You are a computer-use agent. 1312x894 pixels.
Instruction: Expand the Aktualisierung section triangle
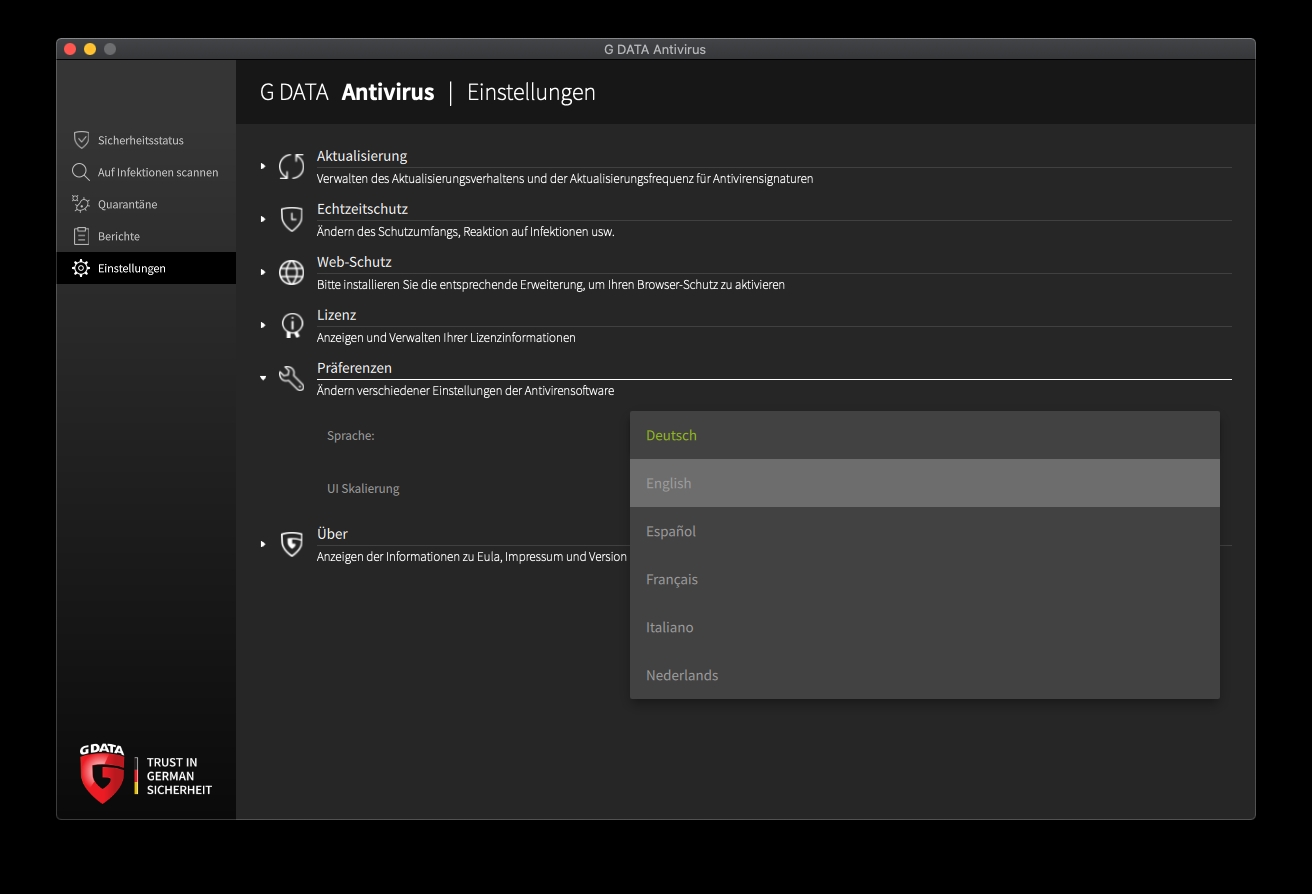[263, 166]
